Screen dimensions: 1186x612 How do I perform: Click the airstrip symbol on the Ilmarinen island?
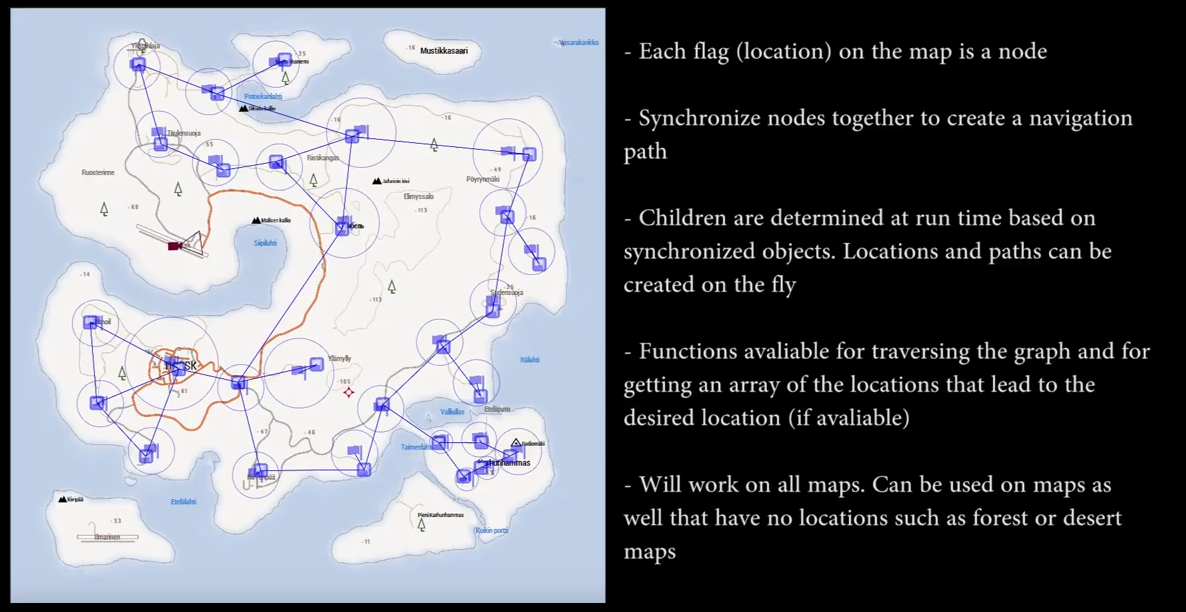[107, 537]
